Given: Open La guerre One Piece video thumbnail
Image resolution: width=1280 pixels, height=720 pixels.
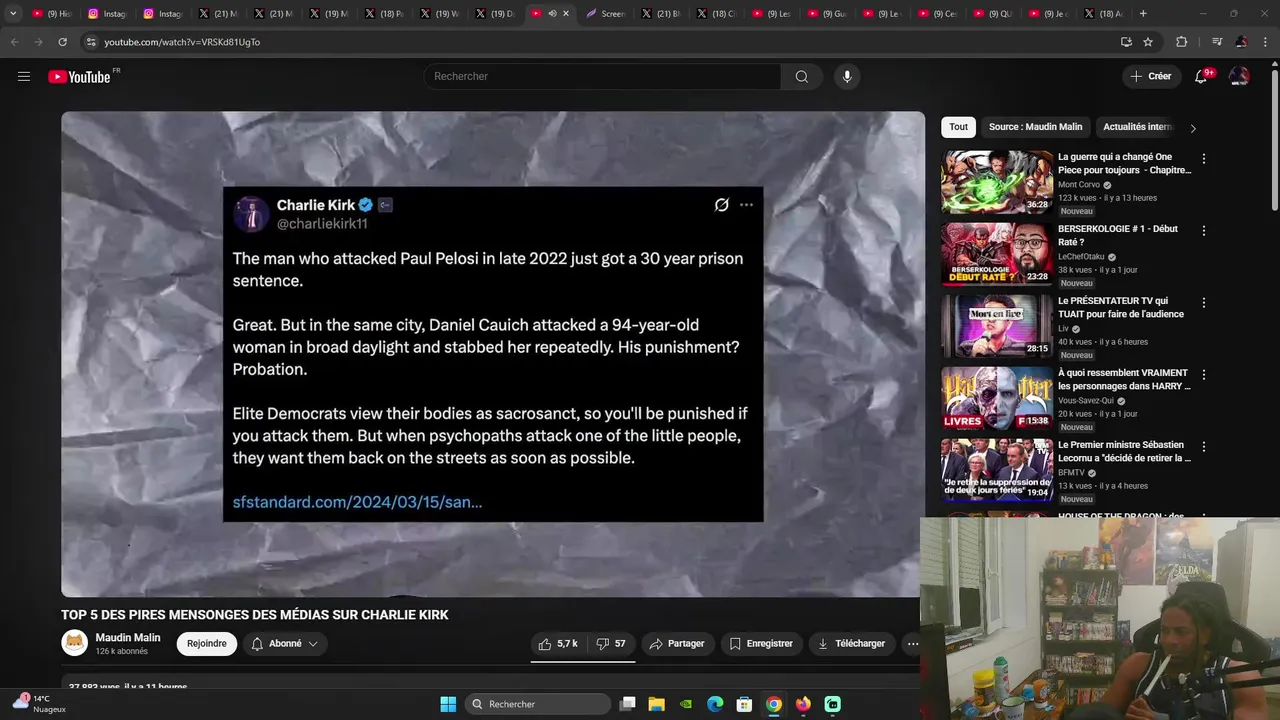Looking at the screenshot, I should [x=997, y=182].
